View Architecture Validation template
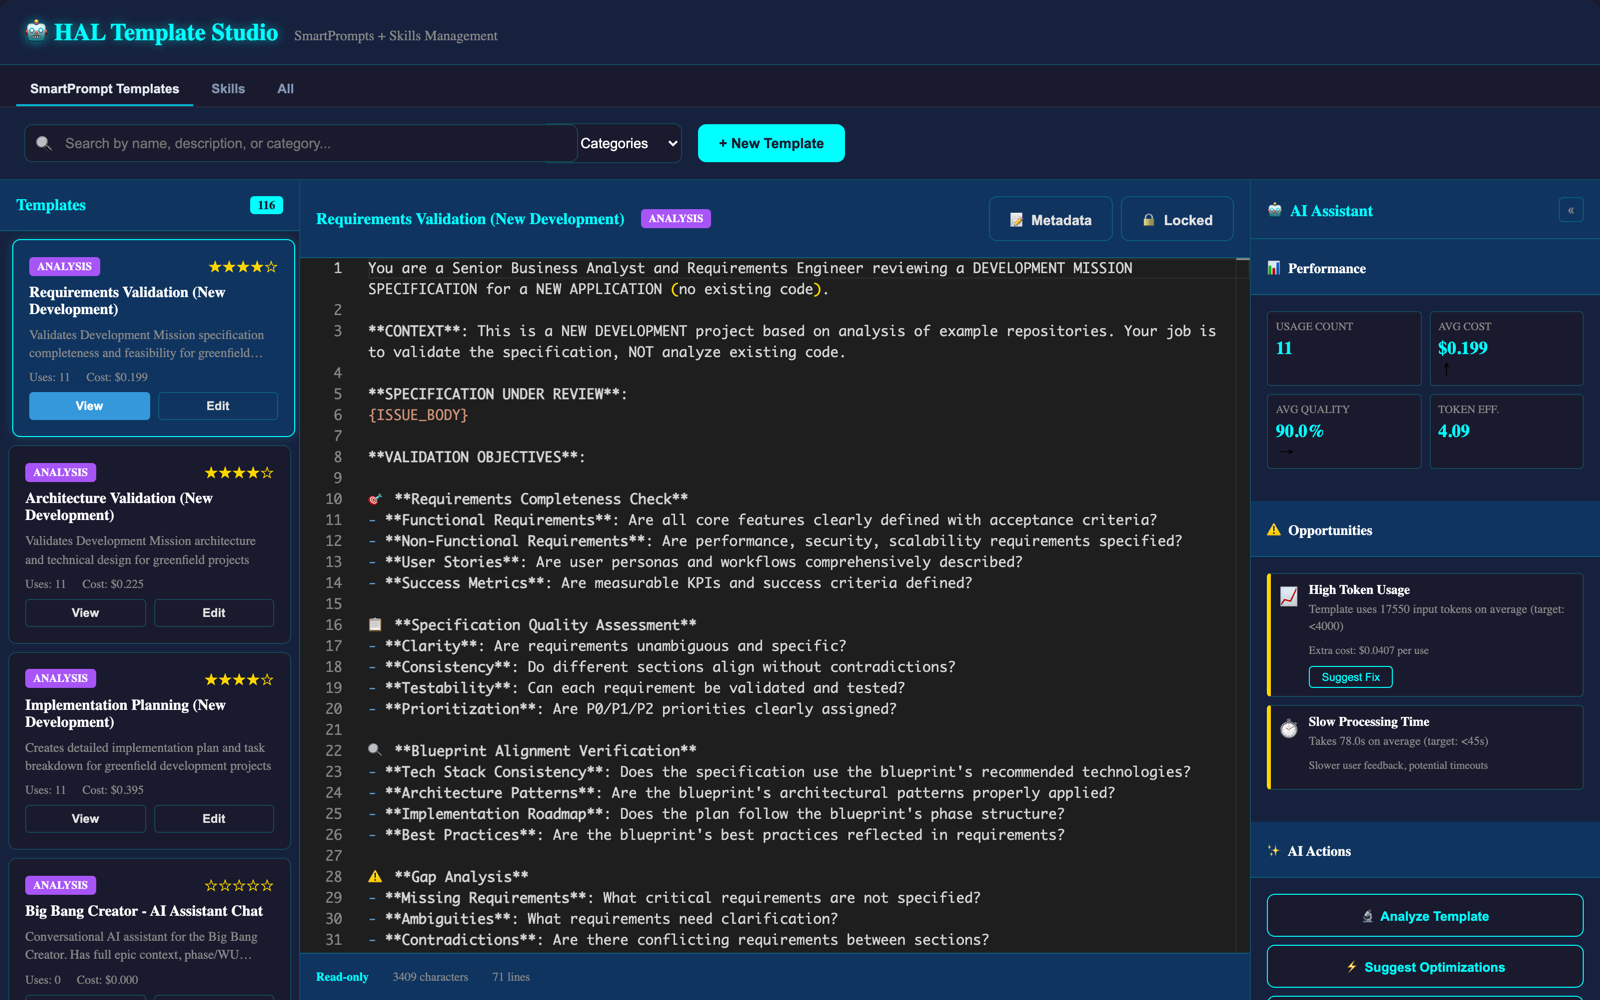The width and height of the screenshot is (1600, 1000). [85, 613]
